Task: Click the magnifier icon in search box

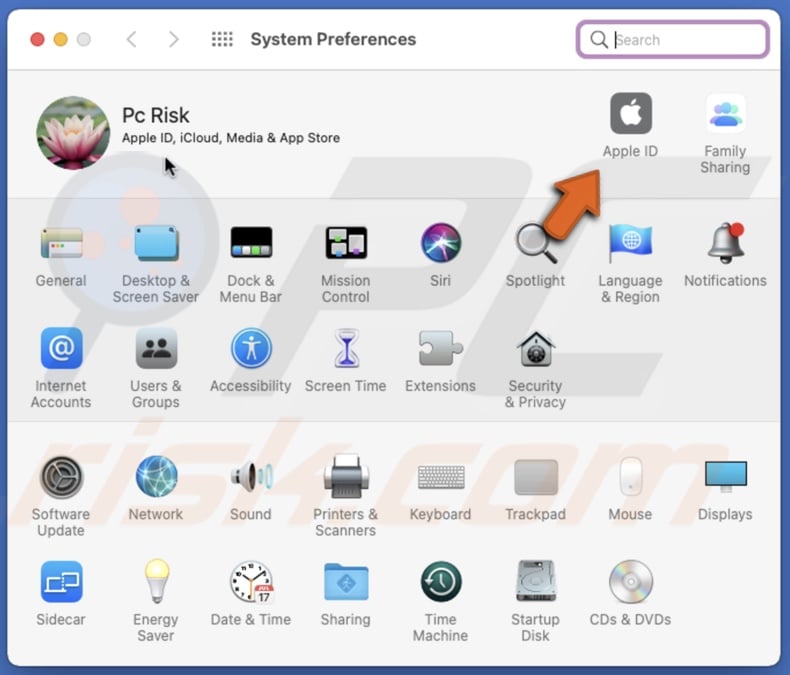Action: 599,39
